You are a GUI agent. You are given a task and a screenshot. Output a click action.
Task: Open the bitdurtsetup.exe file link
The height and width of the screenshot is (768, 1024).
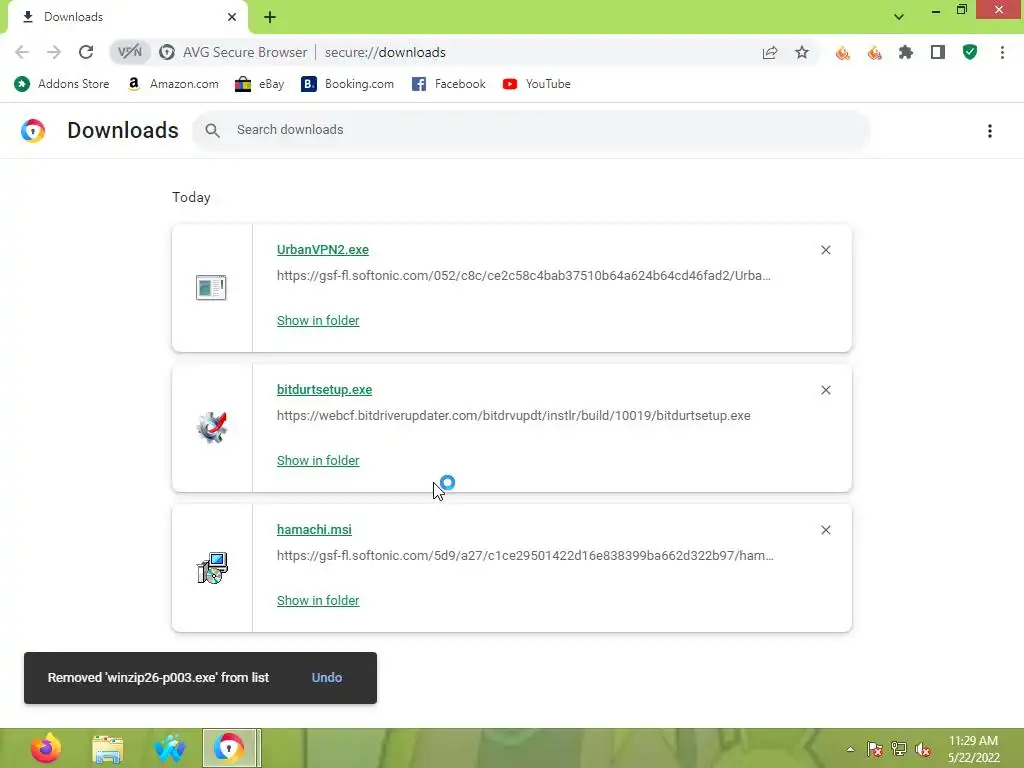pyautogui.click(x=325, y=389)
